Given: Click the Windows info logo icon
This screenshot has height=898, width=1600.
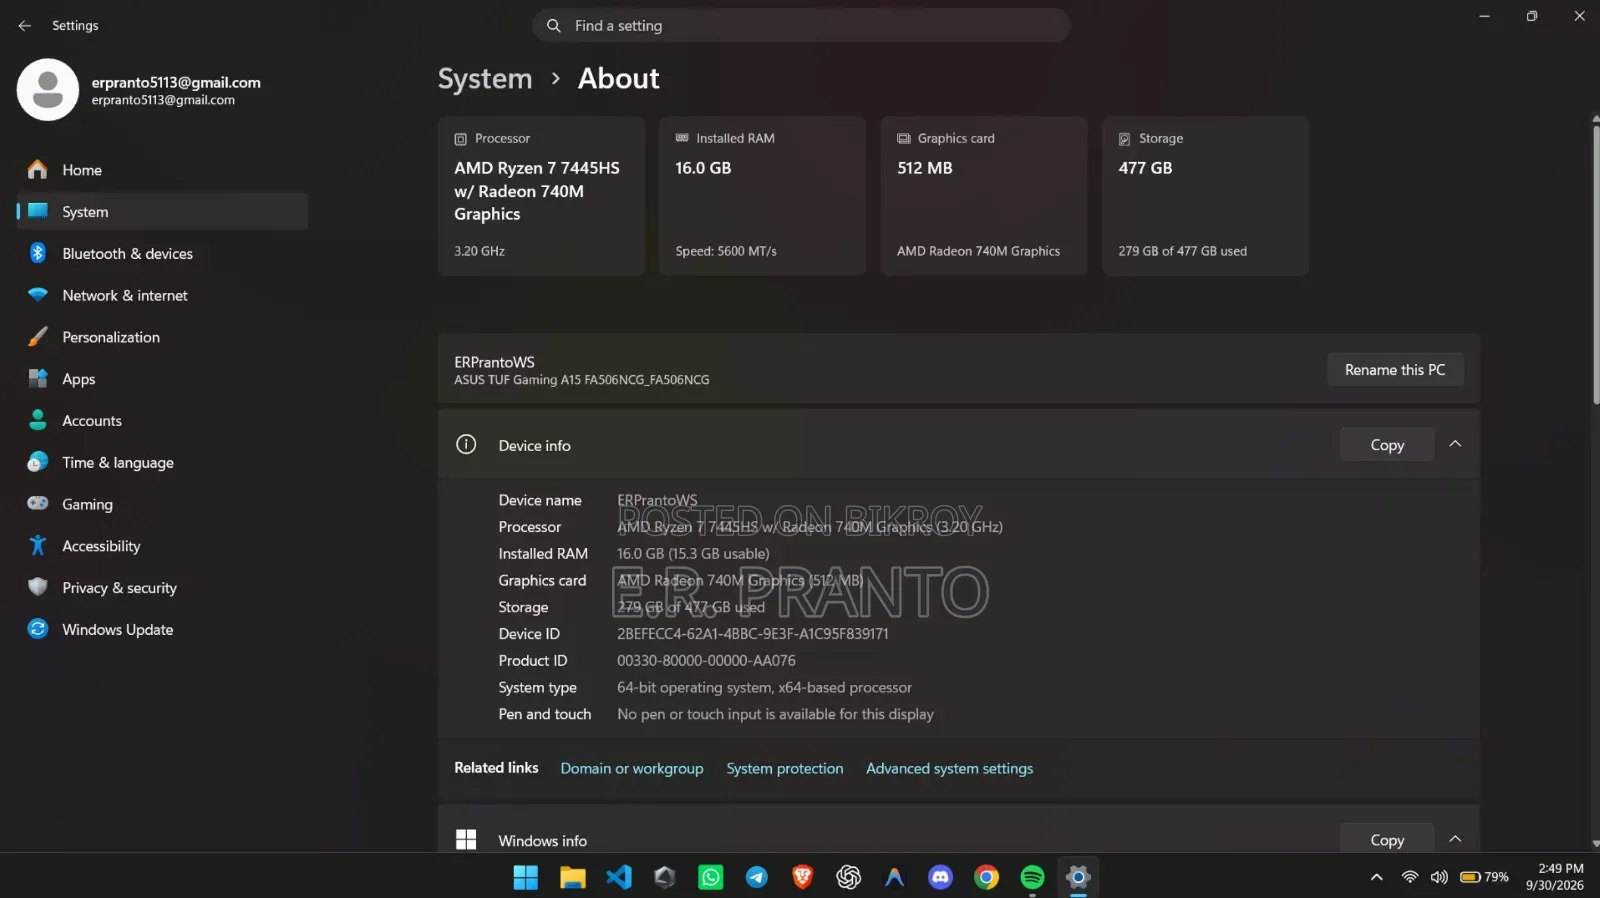Looking at the screenshot, I should pyautogui.click(x=466, y=840).
